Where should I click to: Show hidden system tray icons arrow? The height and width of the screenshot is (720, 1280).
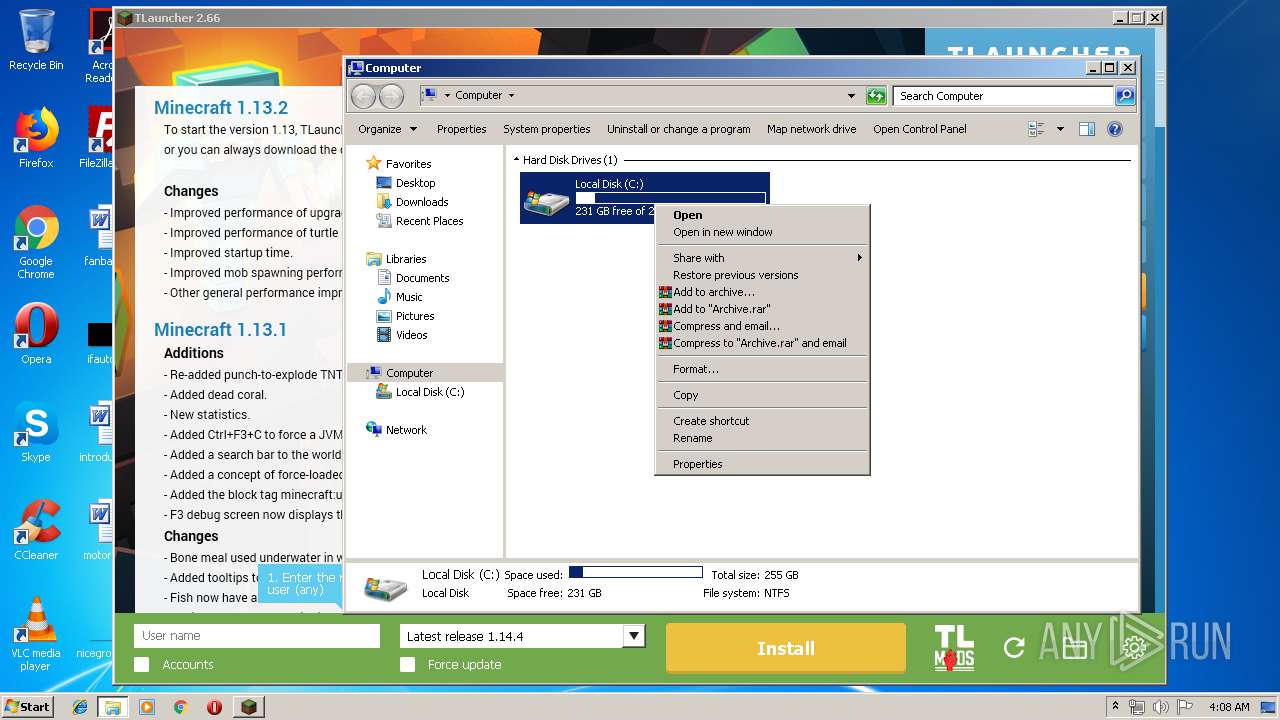point(1116,707)
